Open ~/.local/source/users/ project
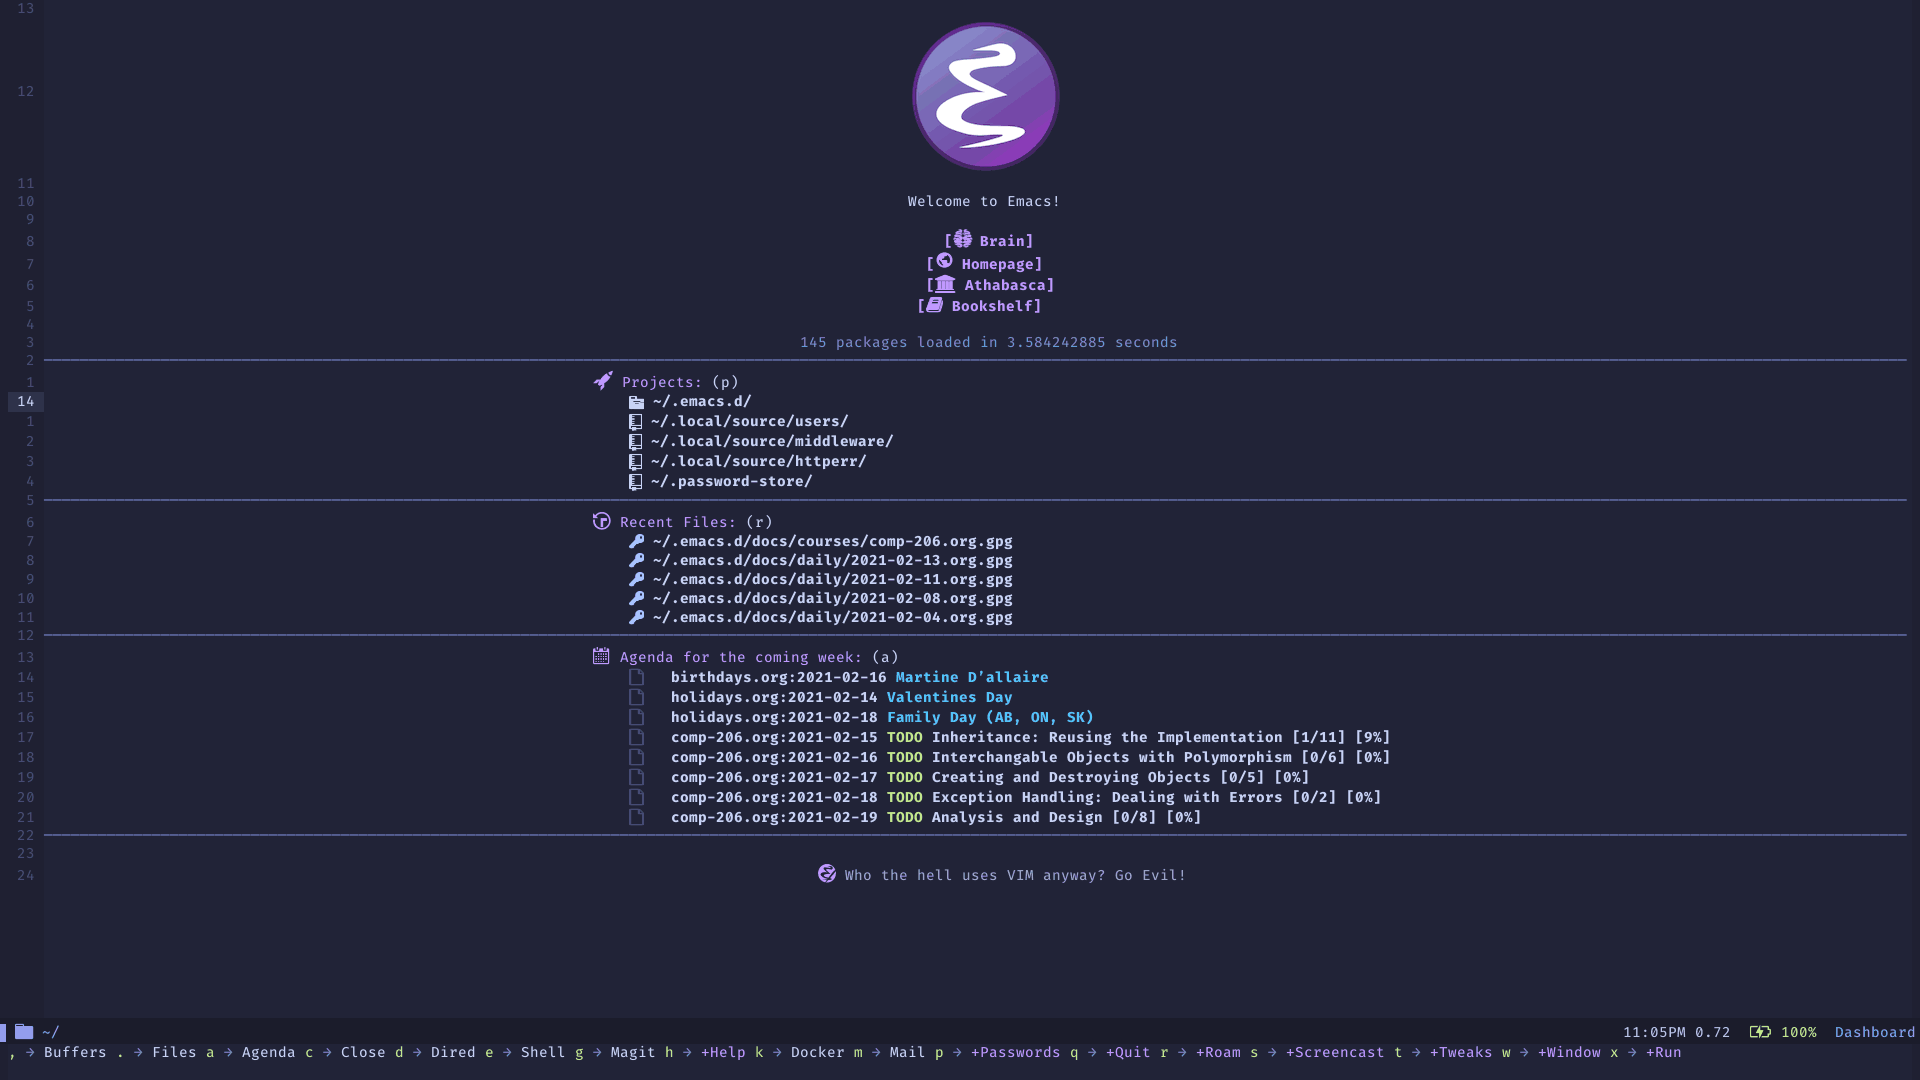The height and width of the screenshot is (1080, 1920). coord(748,421)
